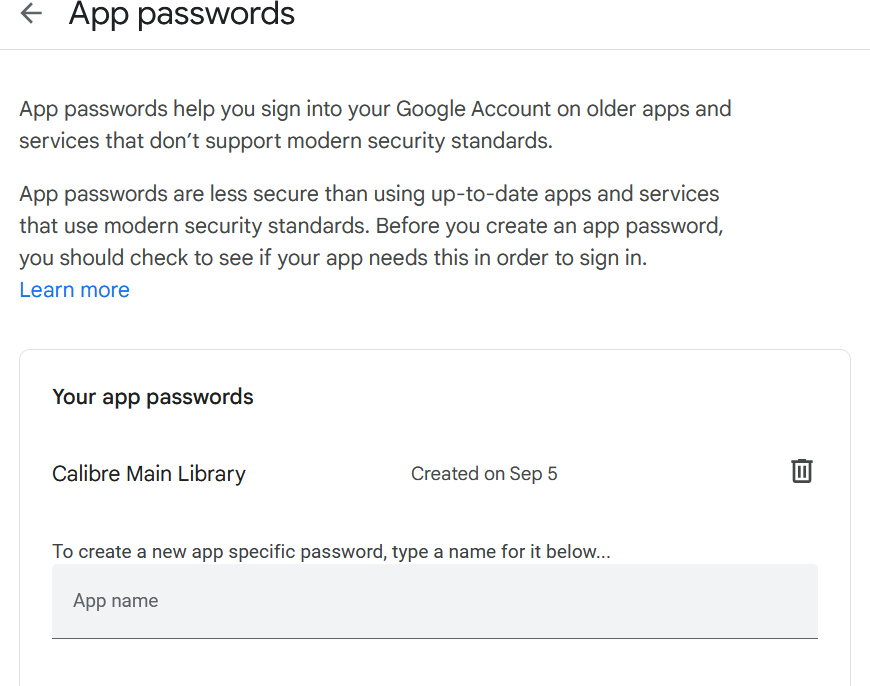This screenshot has height=686, width=870.
Task: Click the line starting "App passwords help you sign"
Action: click(x=375, y=109)
